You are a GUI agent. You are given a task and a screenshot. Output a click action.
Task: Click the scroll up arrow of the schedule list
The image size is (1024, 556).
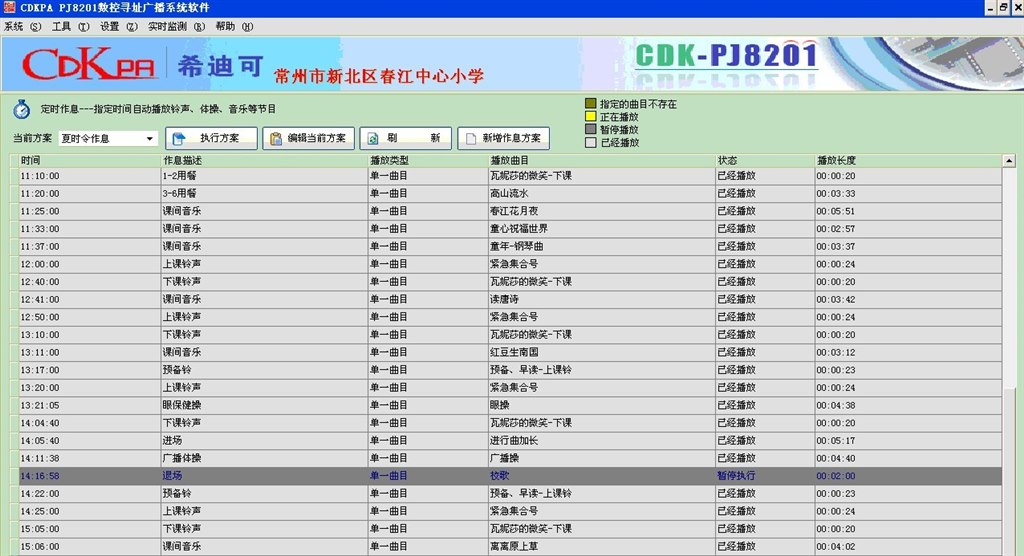(1008, 161)
